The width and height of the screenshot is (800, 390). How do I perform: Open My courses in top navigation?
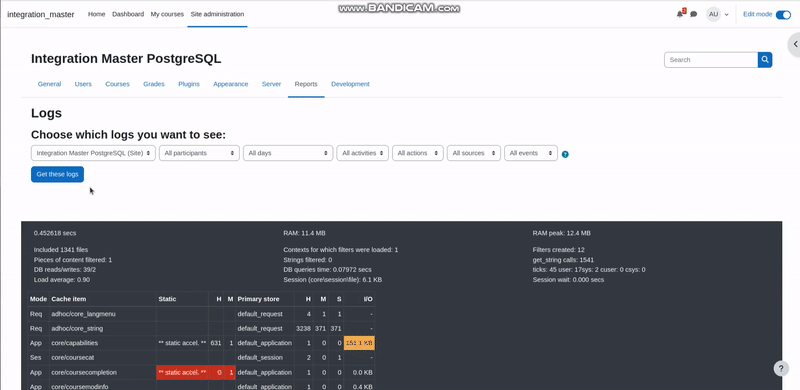[x=167, y=14]
